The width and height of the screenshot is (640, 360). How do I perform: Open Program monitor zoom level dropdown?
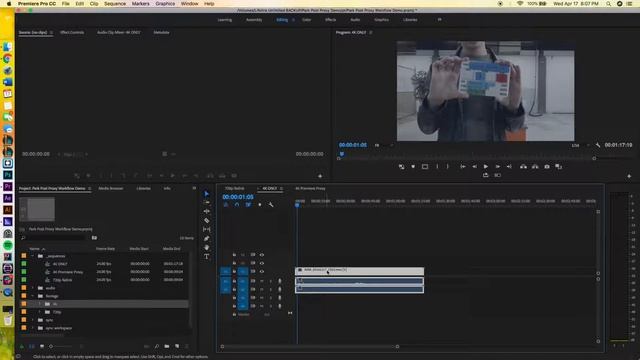(x=383, y=145)
